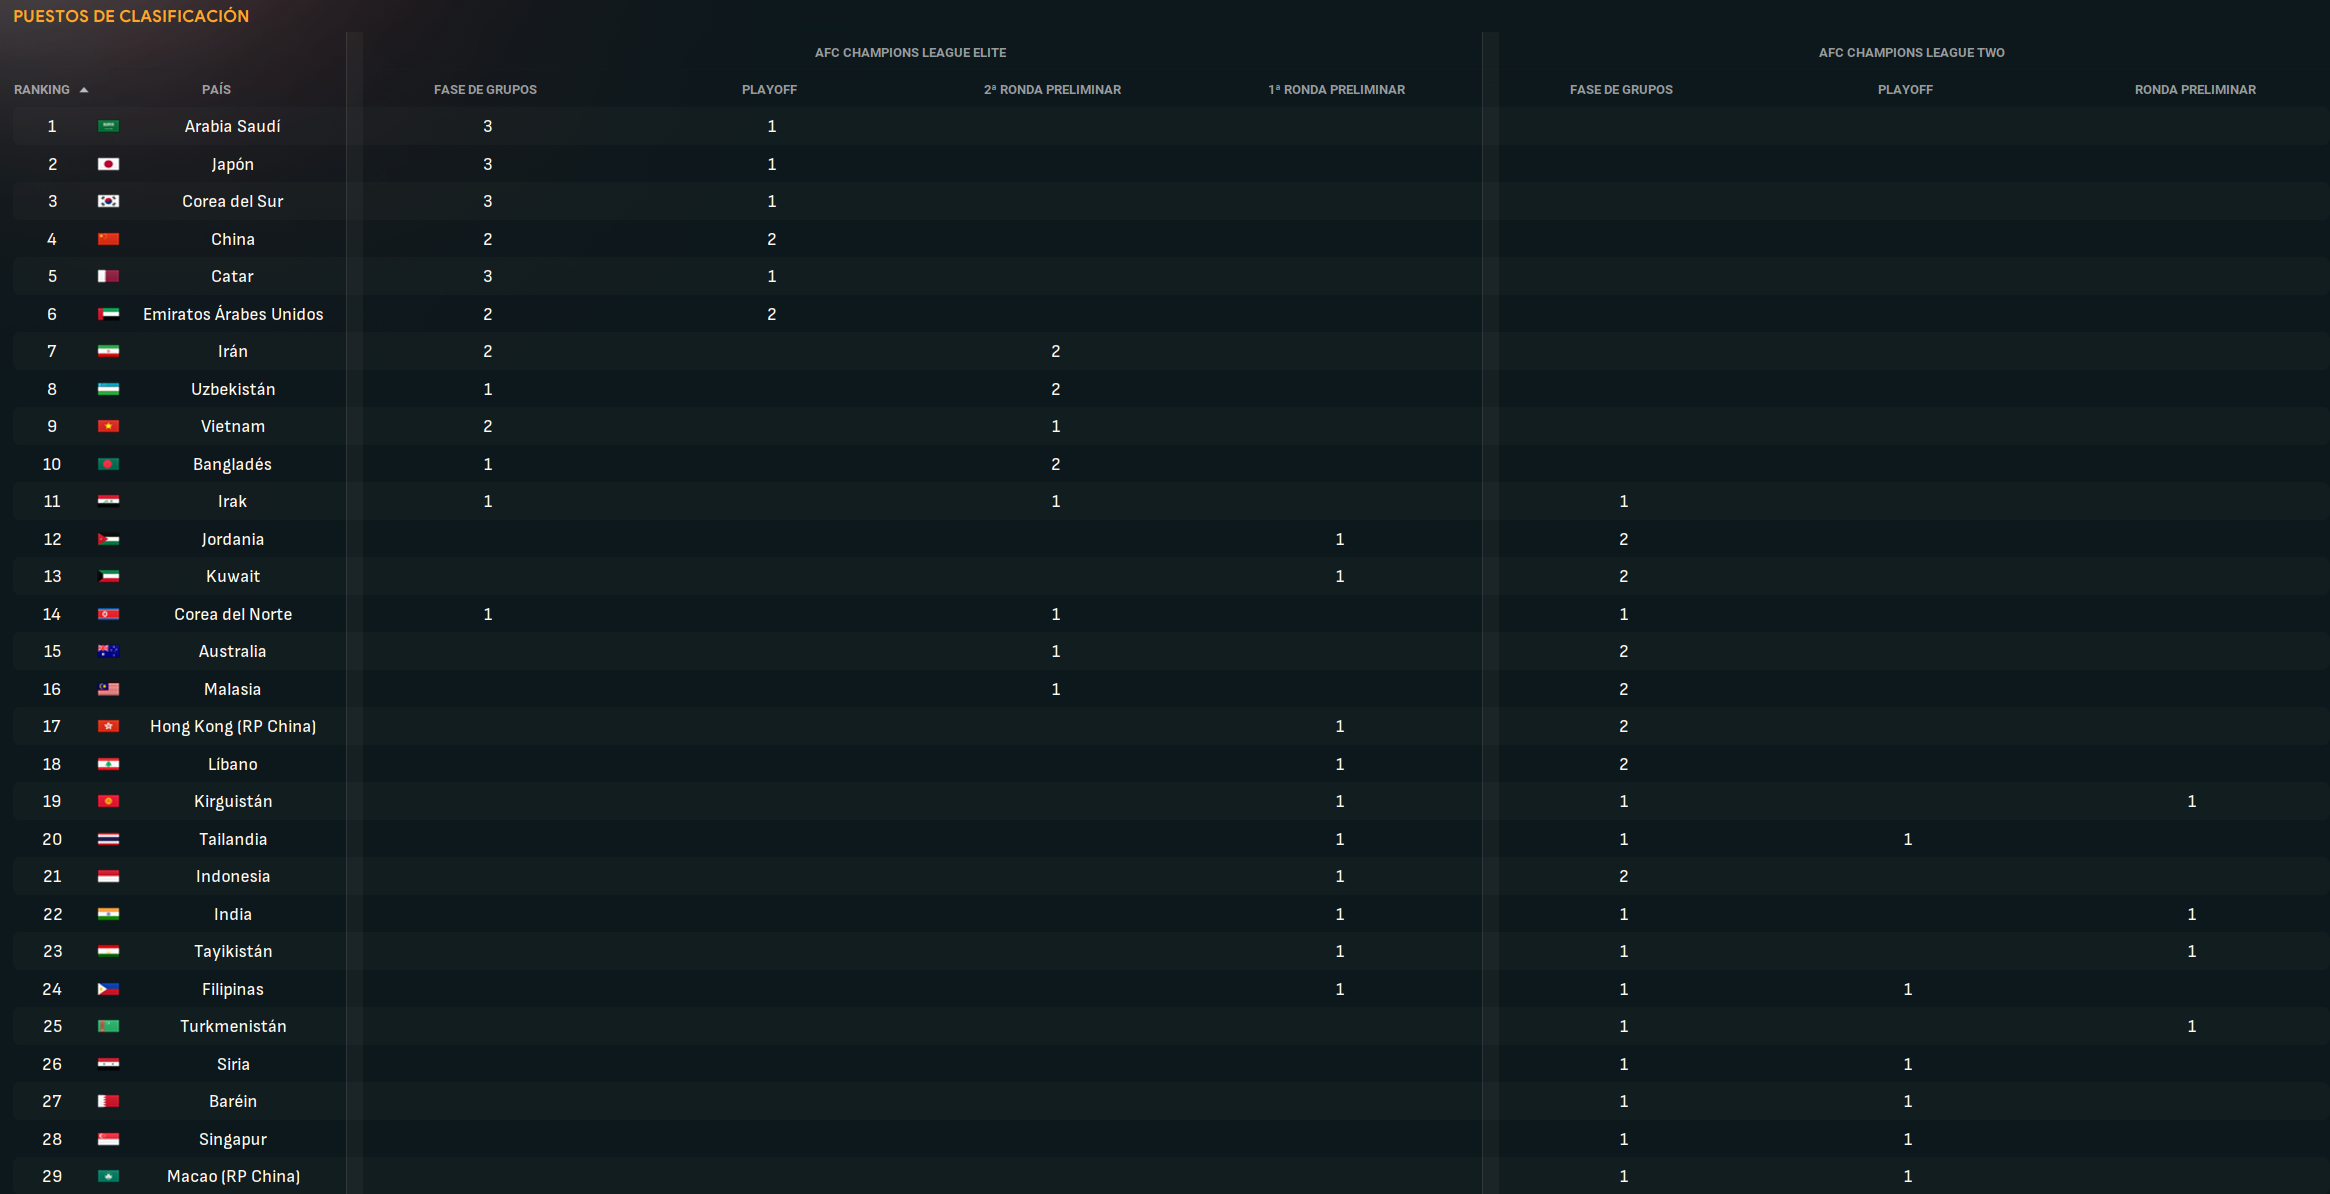Select the AFC CHAMPIONS LEAGUE ELITE heading
This screenshot has width=2330, height=1194.
(x=910, y=53)
